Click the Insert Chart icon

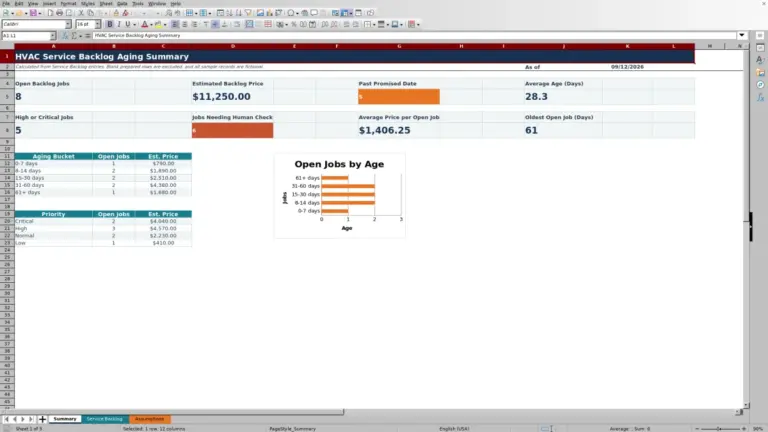[x=269, y=13]
